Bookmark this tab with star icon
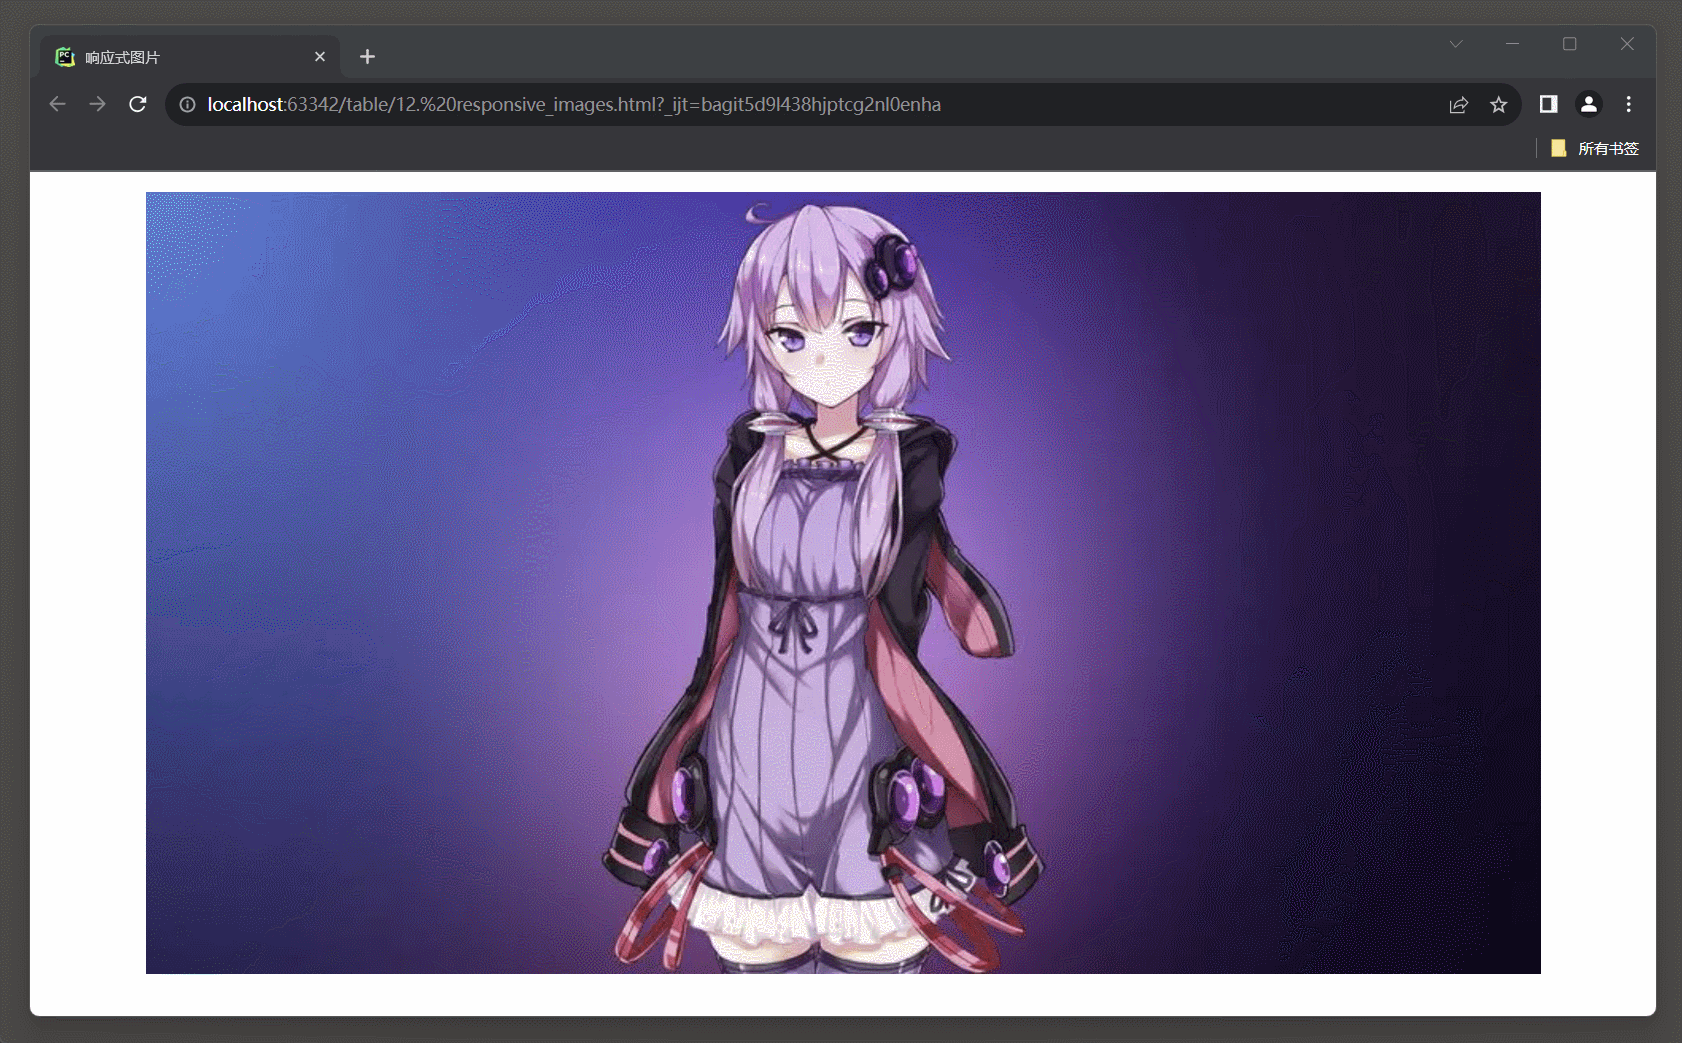This screenshot has width=1682, height=1043. [x=1498, y=104]
